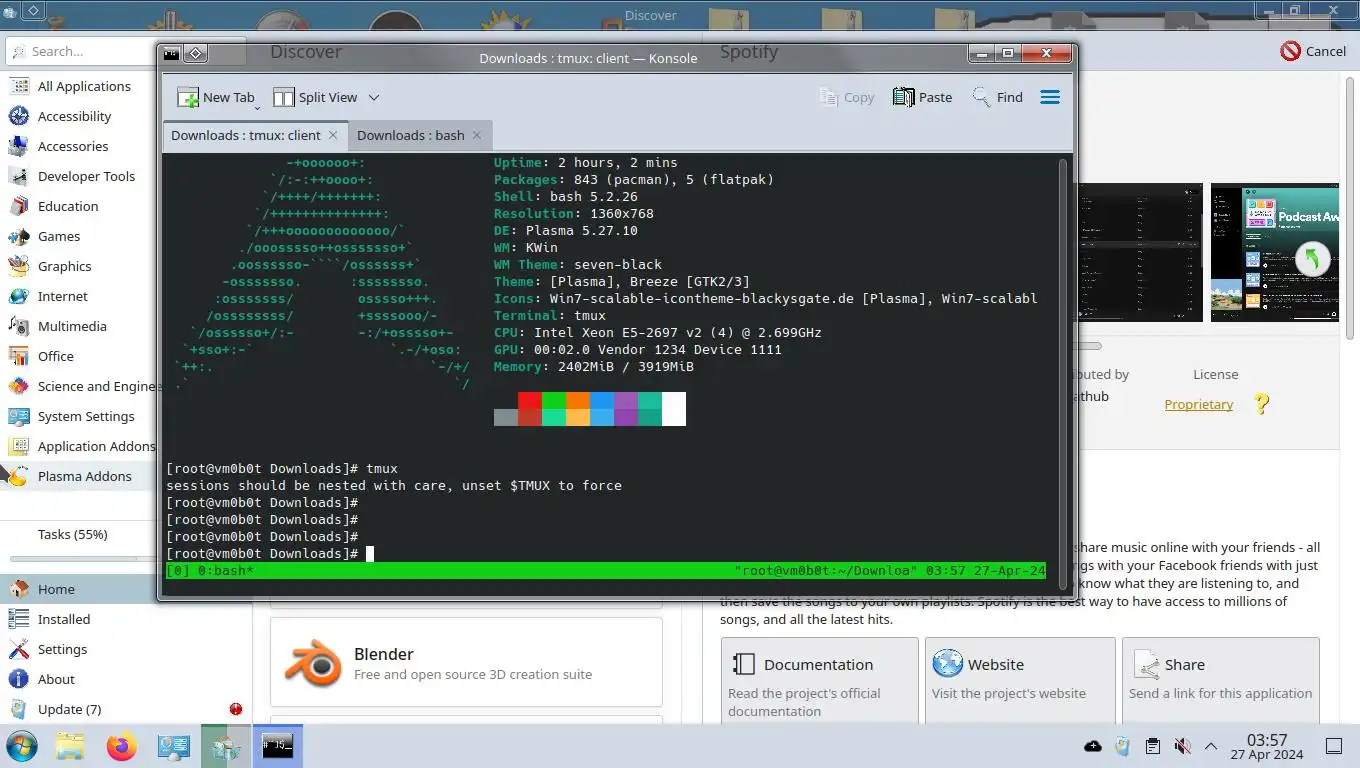This screenshot has height=768, width=1360.
Task: Open the Proprietary license link
Action: tap(1198, 404)
